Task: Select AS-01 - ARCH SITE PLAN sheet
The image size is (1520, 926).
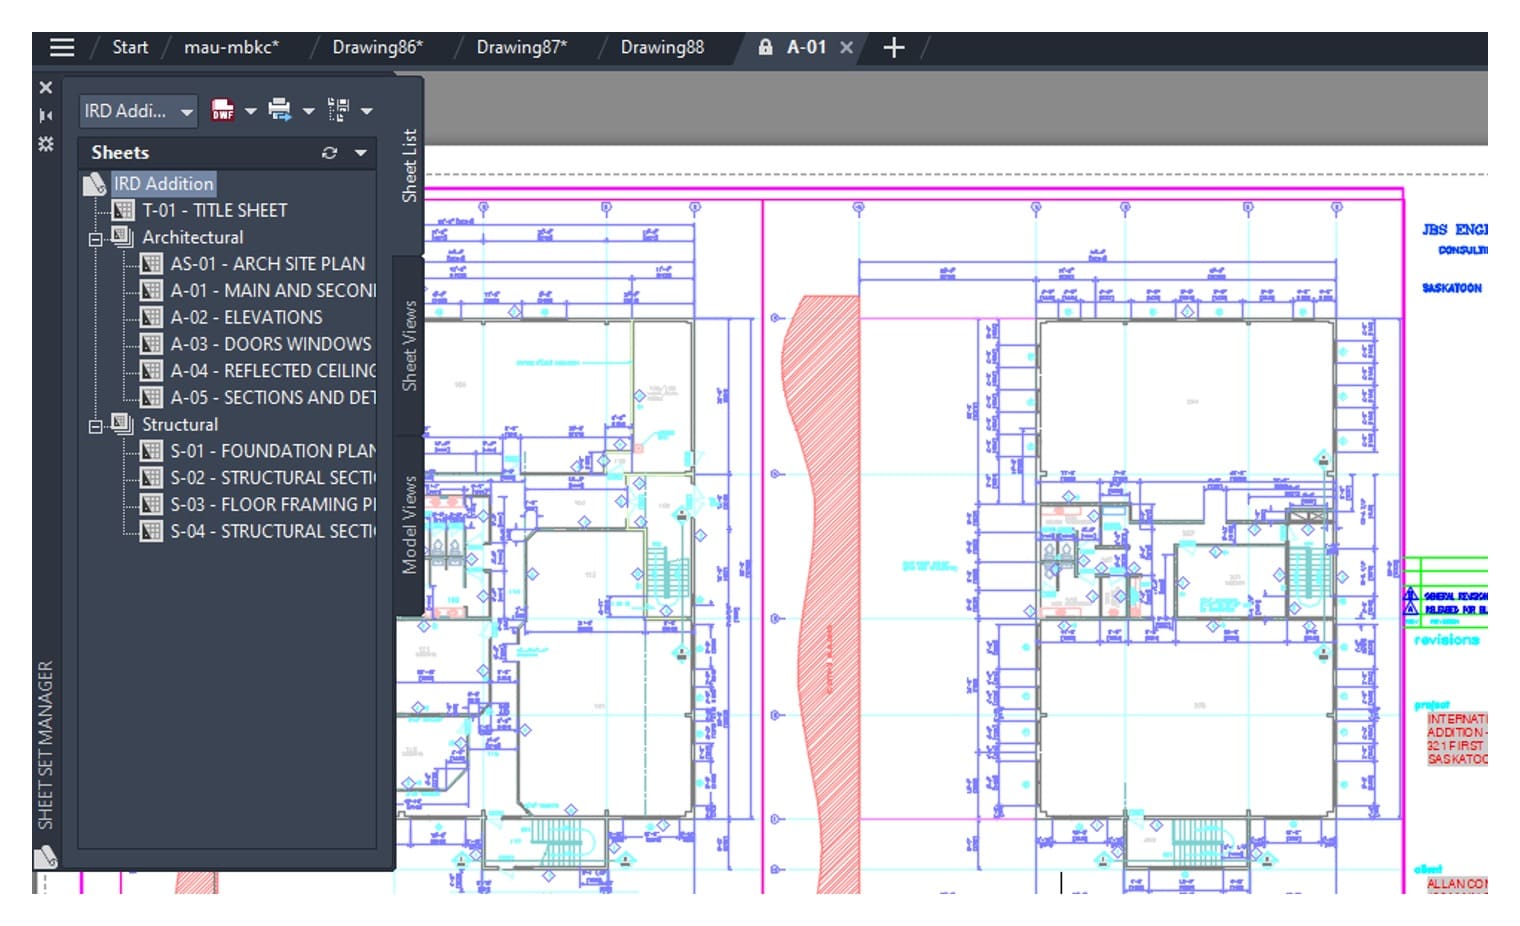Action: tap(267, 264)
